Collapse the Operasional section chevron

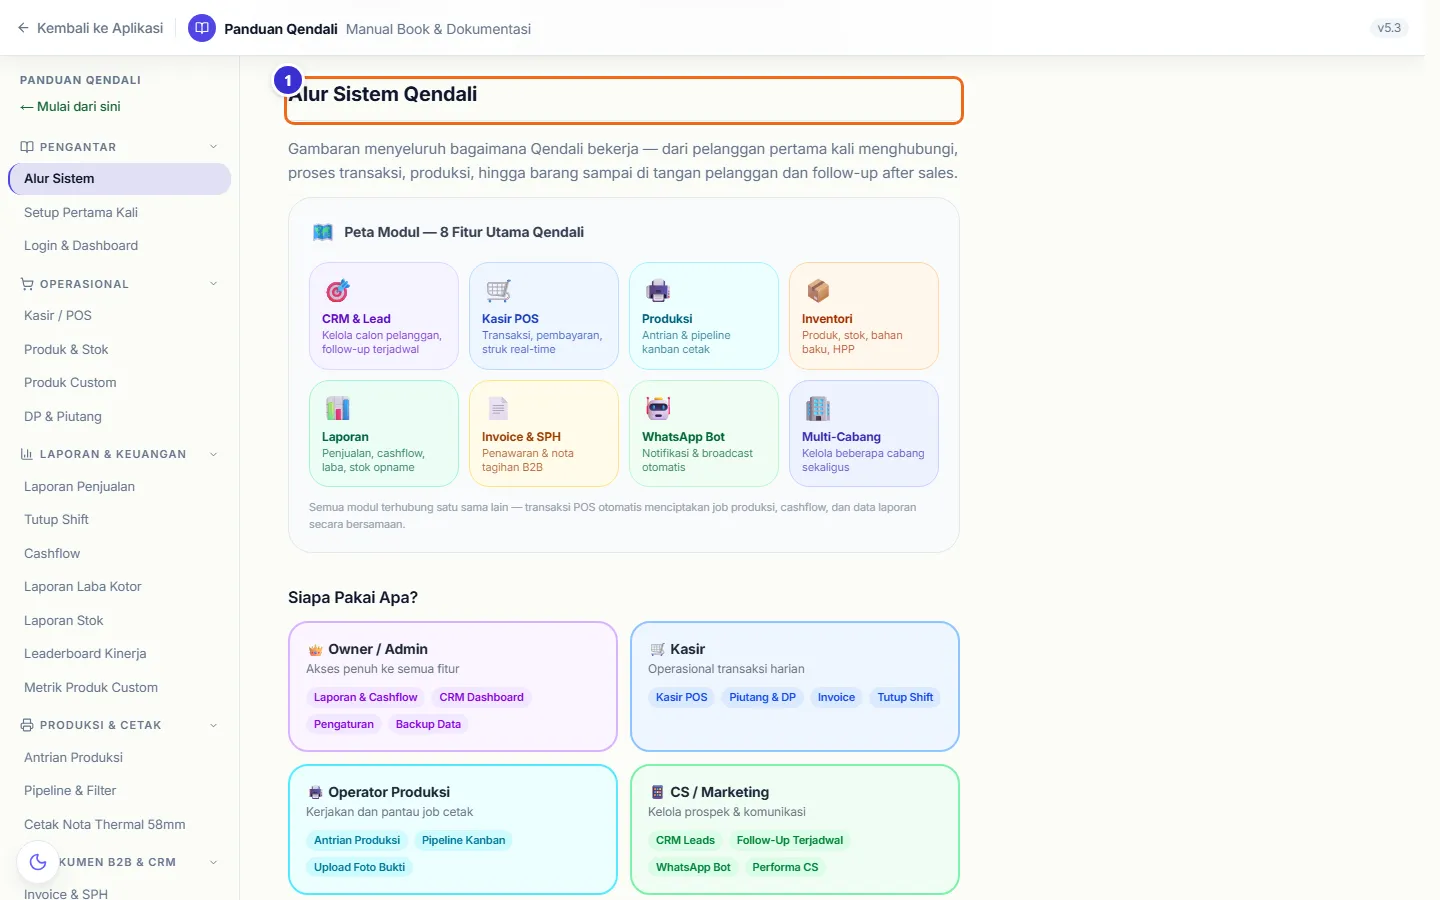click(213, 284)
